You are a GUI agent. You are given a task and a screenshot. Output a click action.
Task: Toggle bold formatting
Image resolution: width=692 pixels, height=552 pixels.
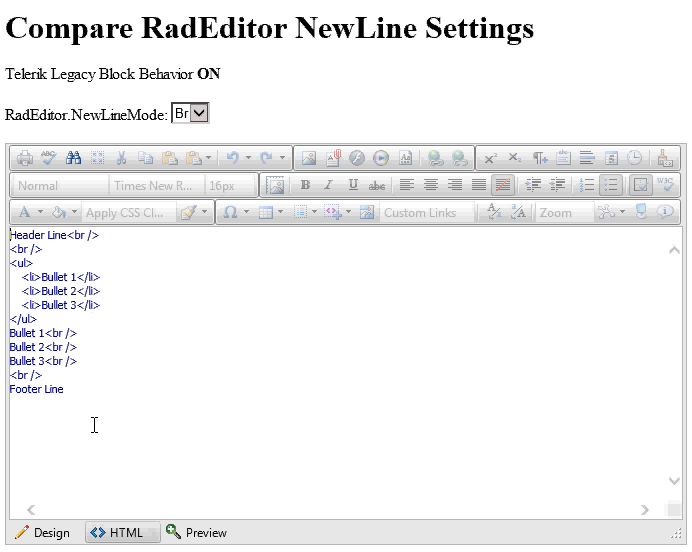305,185
